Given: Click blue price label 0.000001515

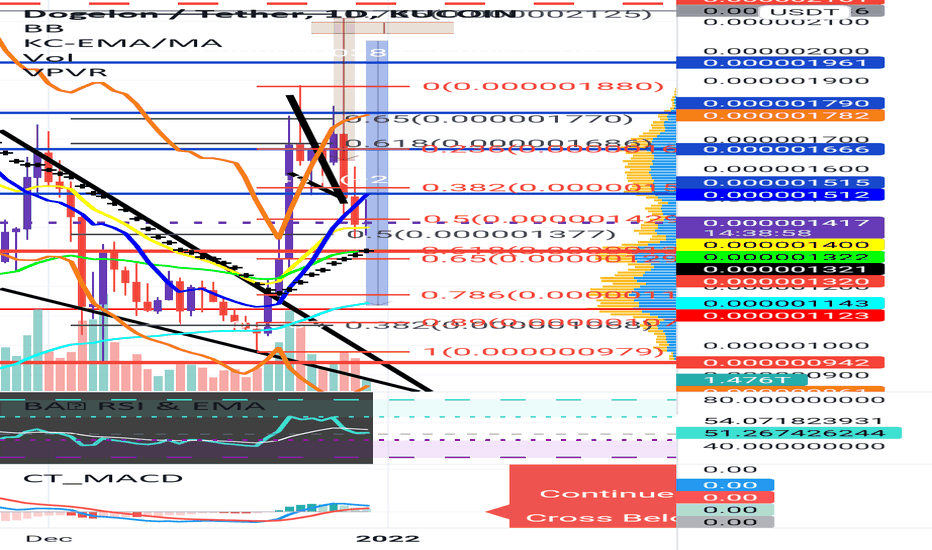Looking at the screenshot, I should pyautogui.click(x=780, y=183).
